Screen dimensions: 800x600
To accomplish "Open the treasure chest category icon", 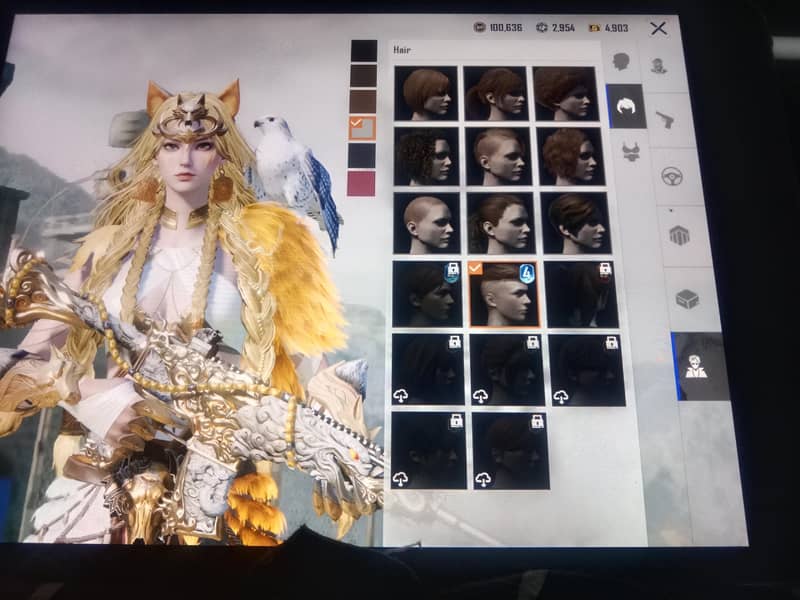I will click(x=687, y=299).
